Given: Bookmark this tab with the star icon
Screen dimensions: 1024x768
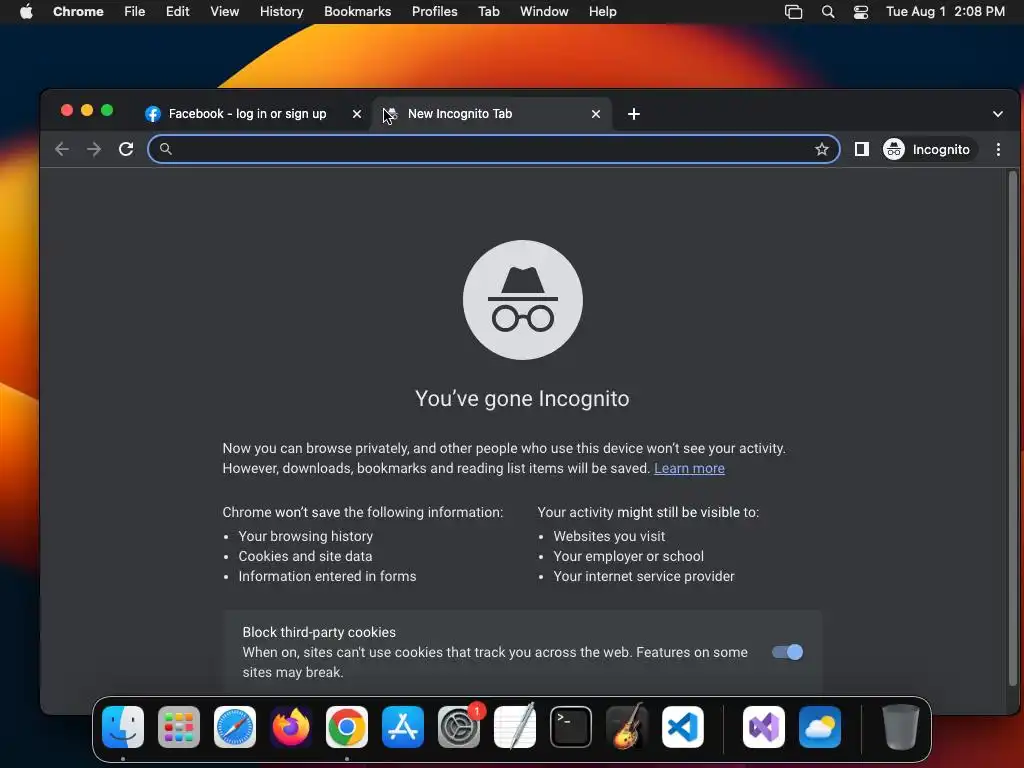Looking at the screenshot, I should pyautogui.click(x=822, y=150).
